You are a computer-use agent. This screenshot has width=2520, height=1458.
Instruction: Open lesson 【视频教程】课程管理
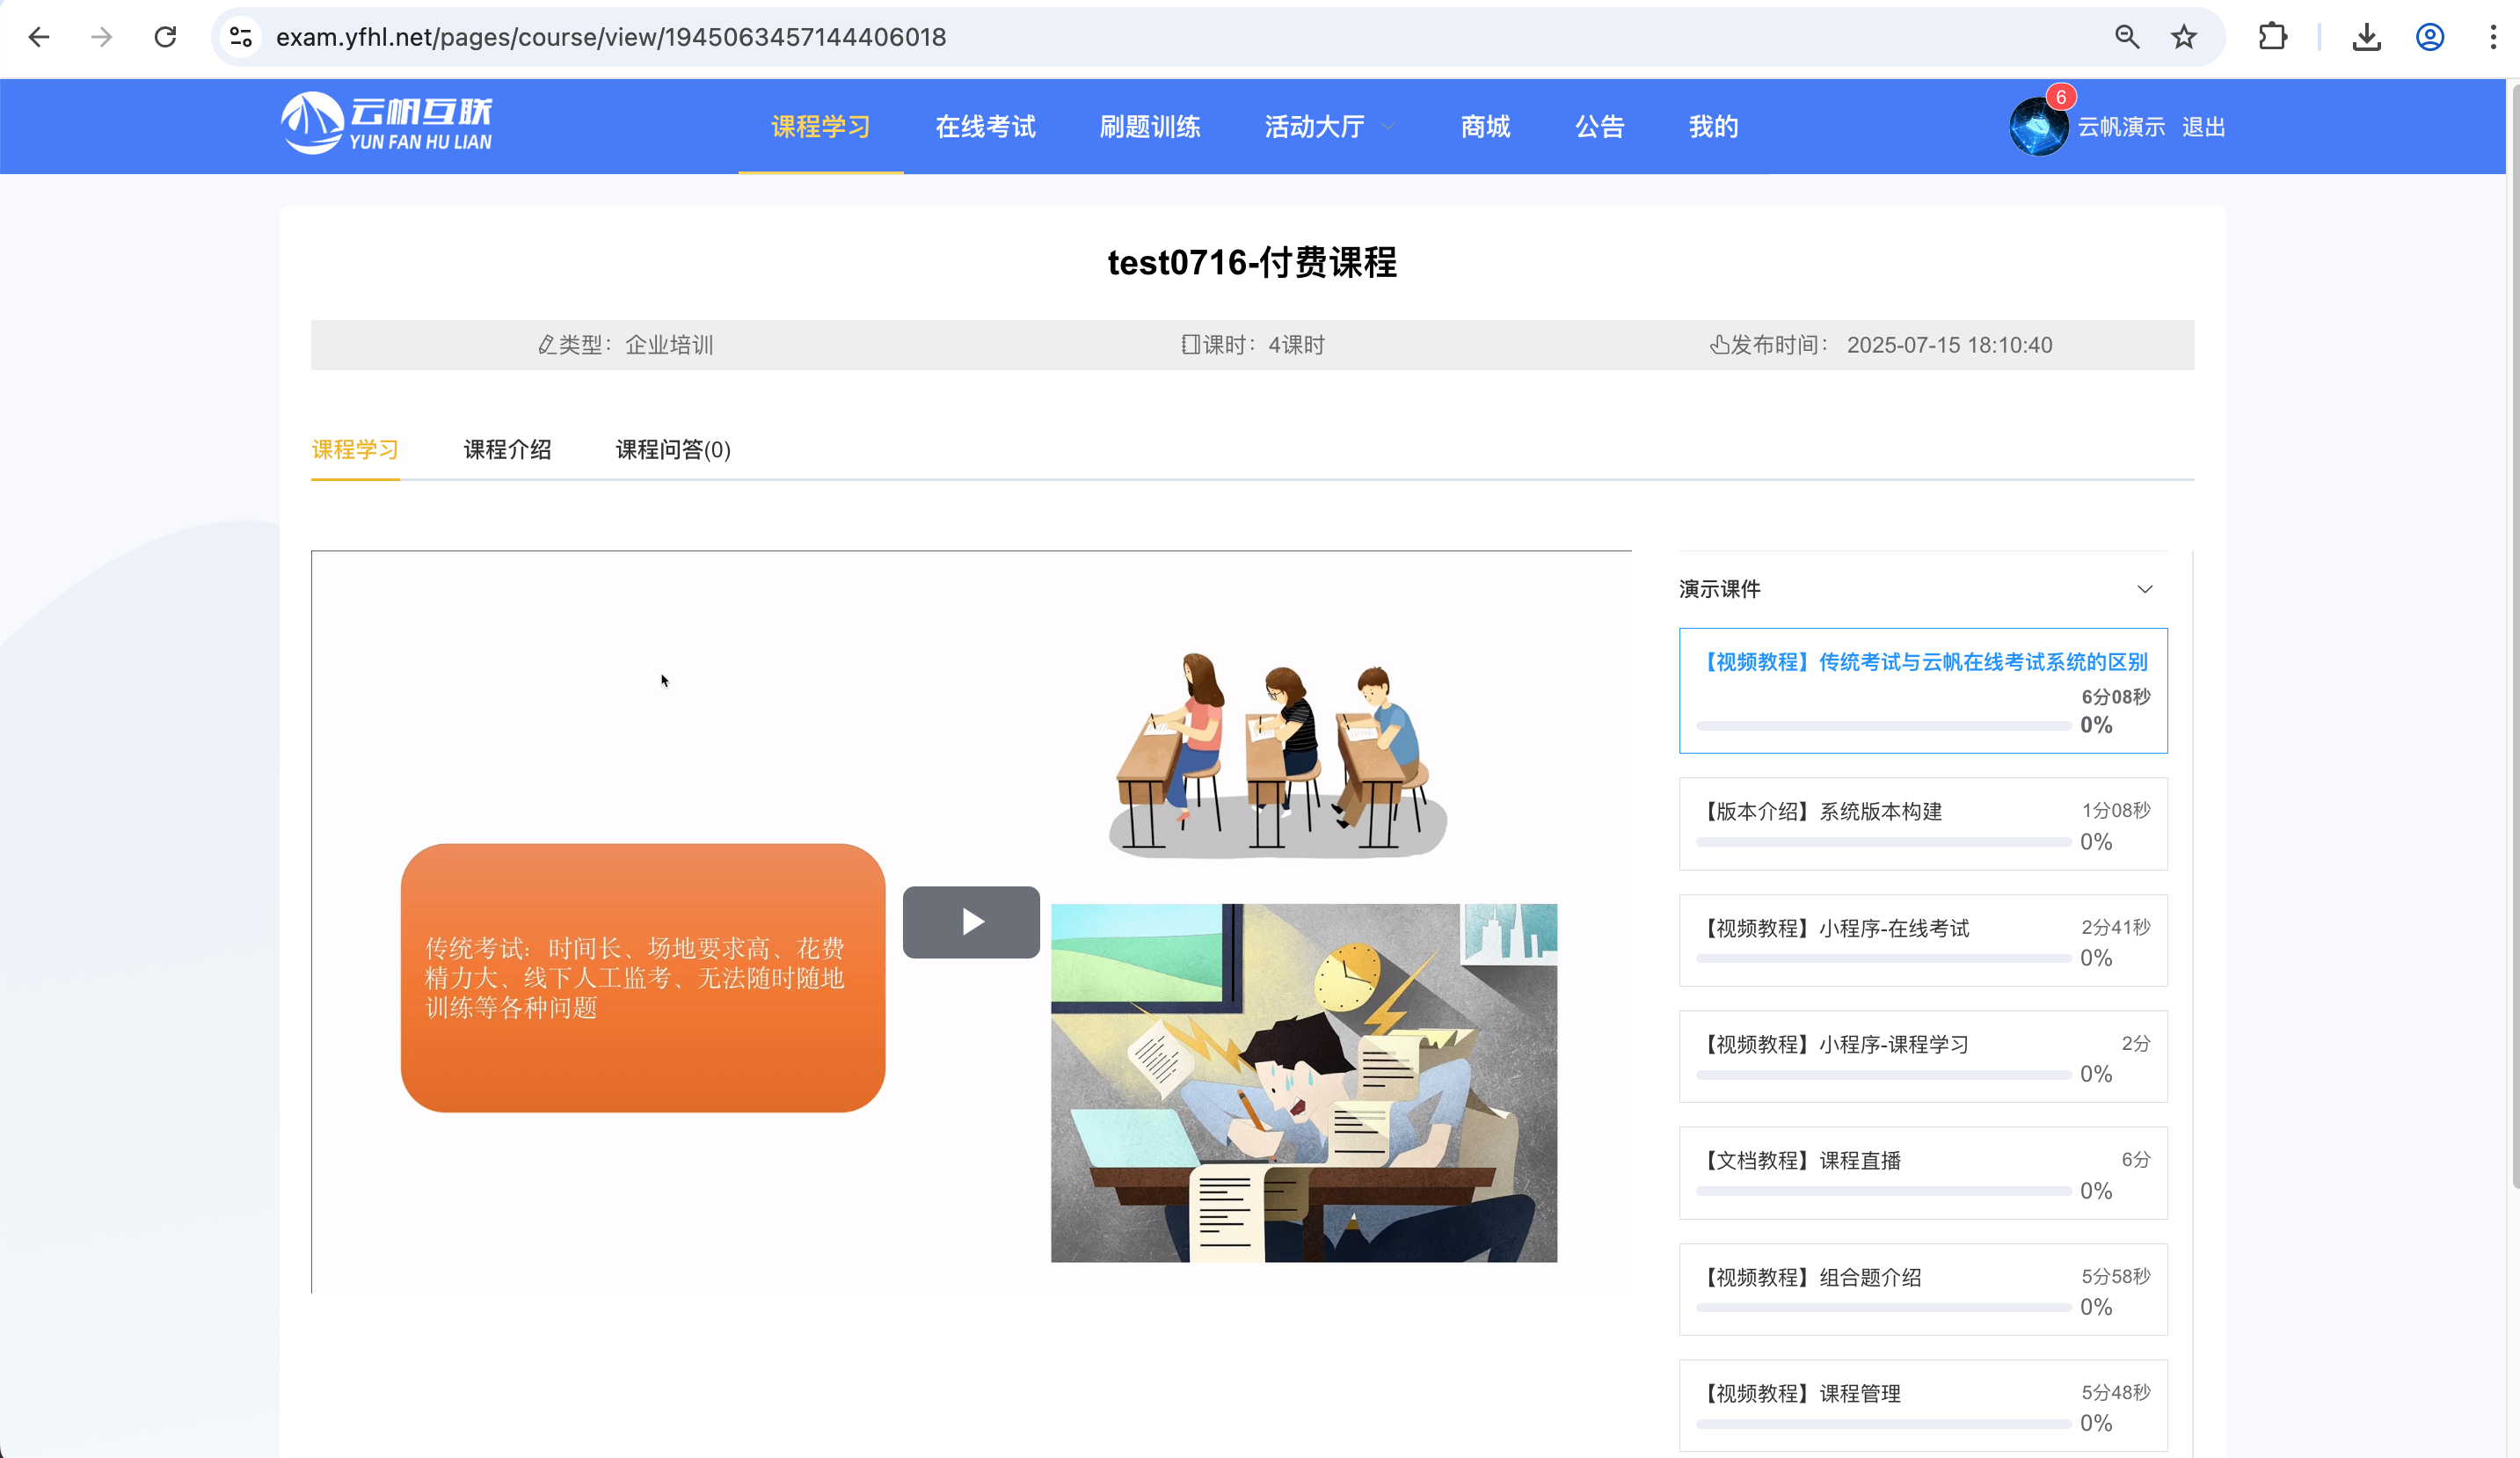(x=1923, y=1405)
